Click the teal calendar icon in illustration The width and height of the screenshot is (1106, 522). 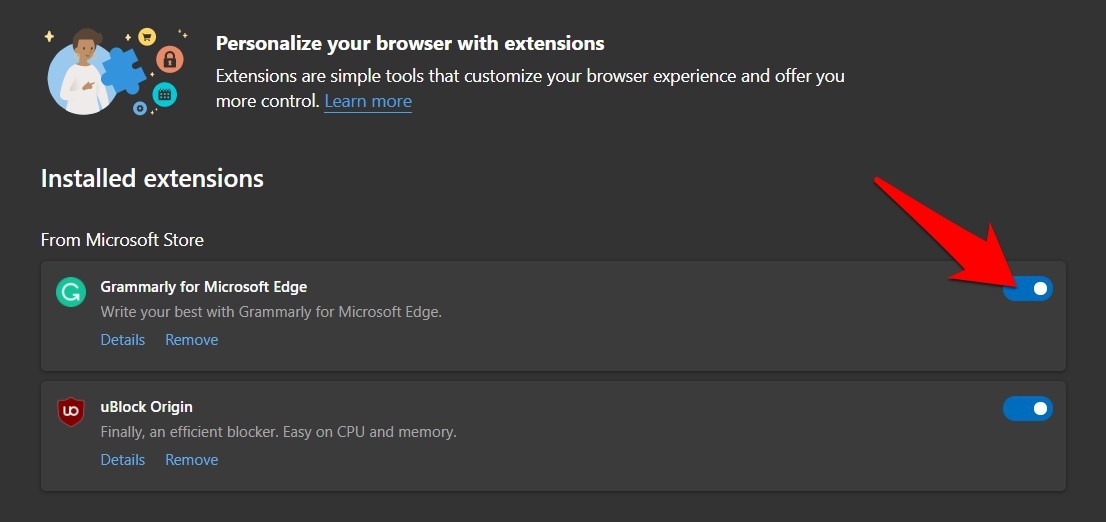pyautogui.click(x=164, y=94)
